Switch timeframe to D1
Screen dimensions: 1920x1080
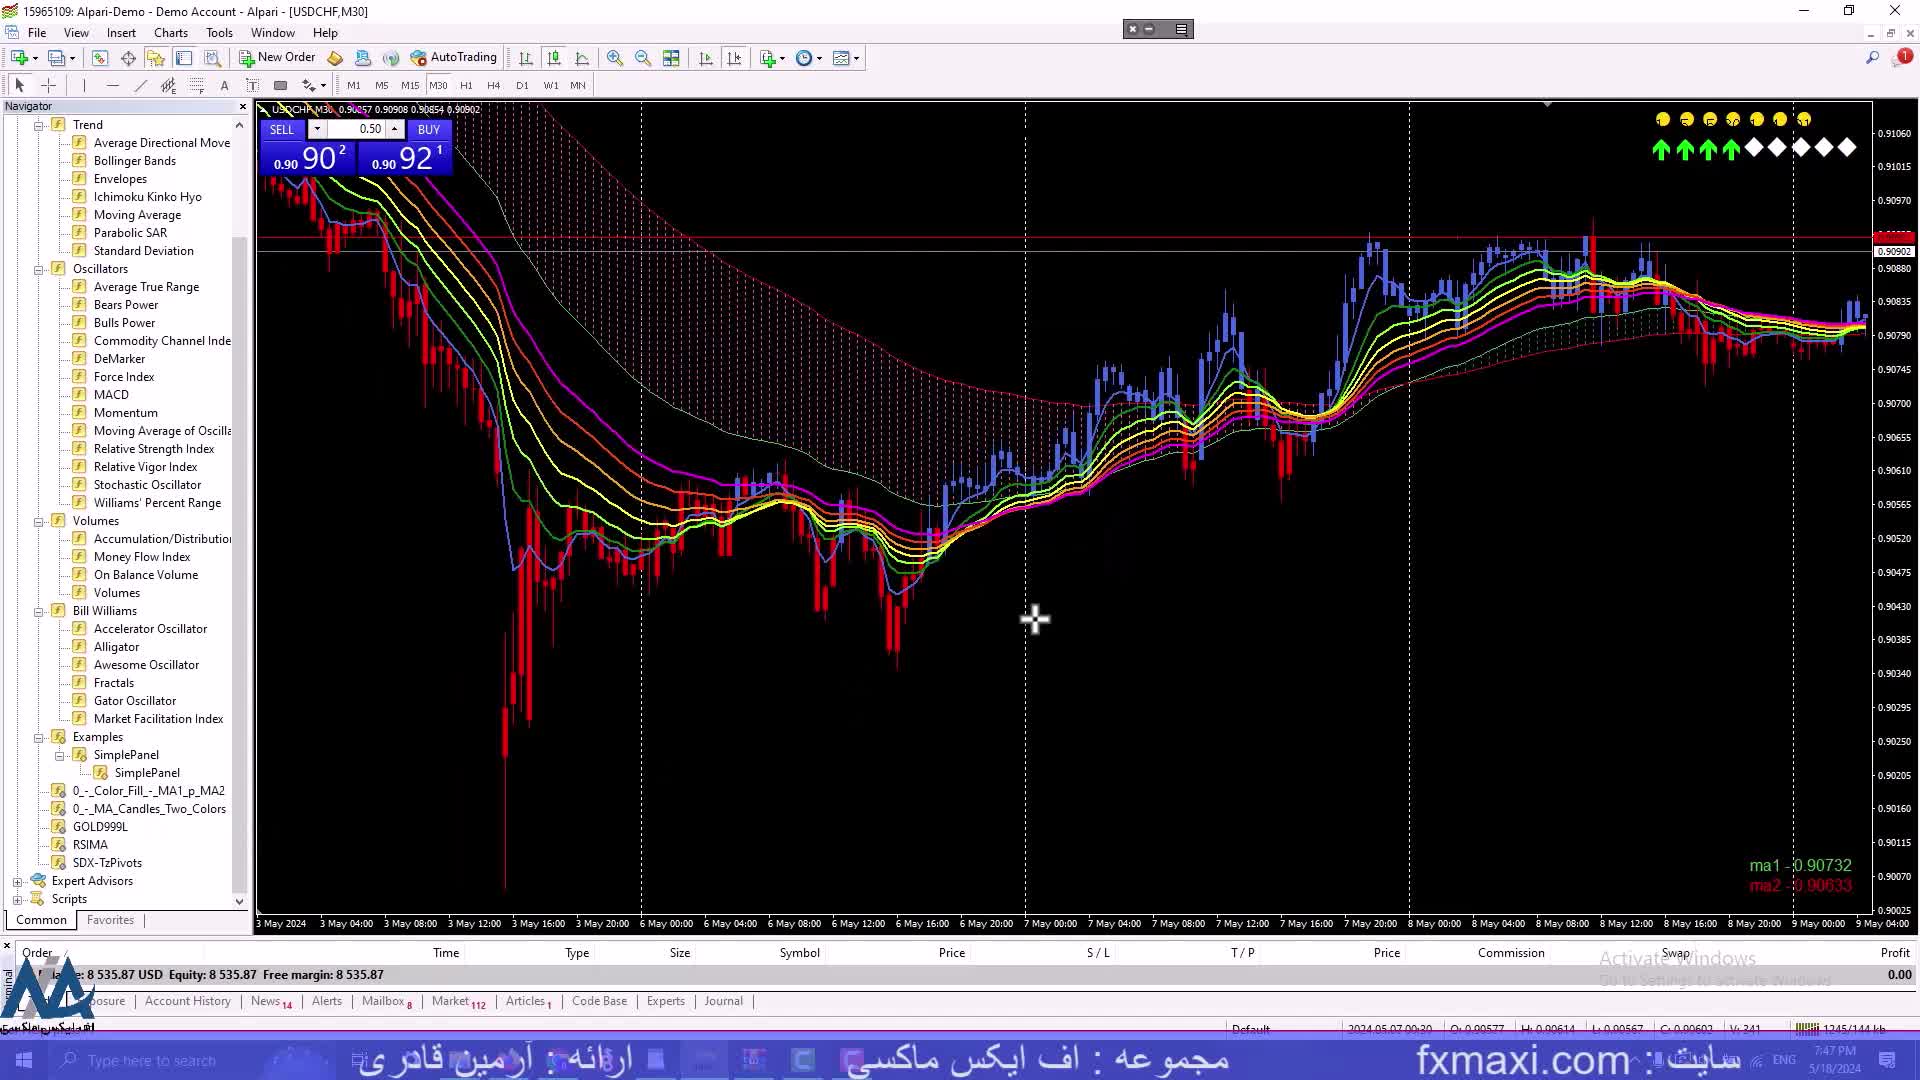[522, 86]
